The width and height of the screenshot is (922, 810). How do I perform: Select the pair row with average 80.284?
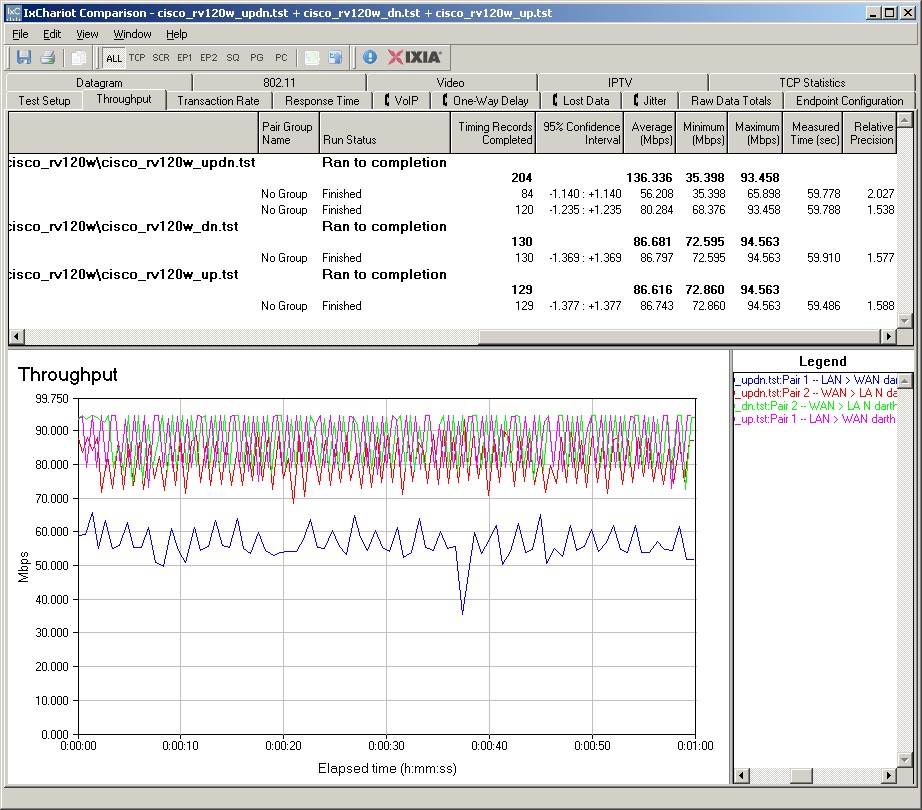pyautogui.click(x=452, y=210)
